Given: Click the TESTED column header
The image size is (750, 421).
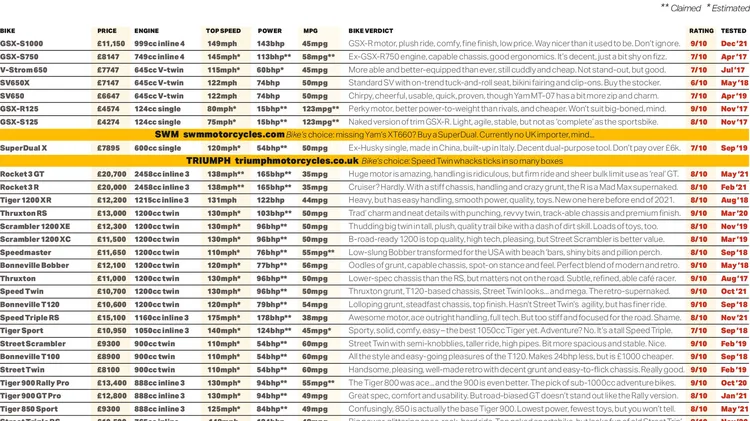Looking at the screenshot, I should tap(734, 31).
